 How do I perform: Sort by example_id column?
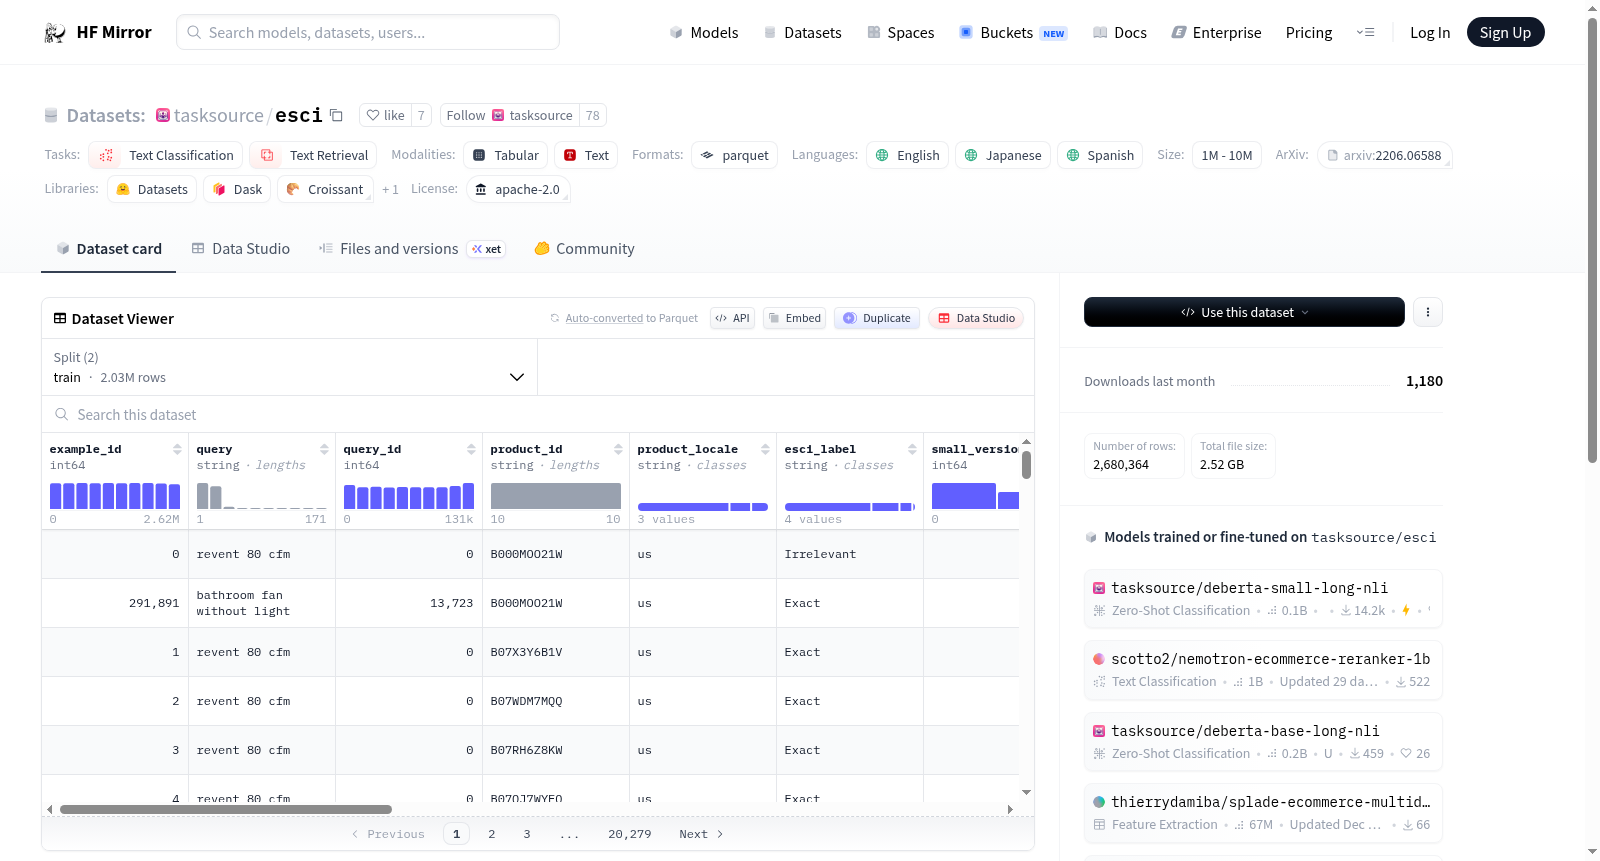pyautogui.click(x=177, y=449)
